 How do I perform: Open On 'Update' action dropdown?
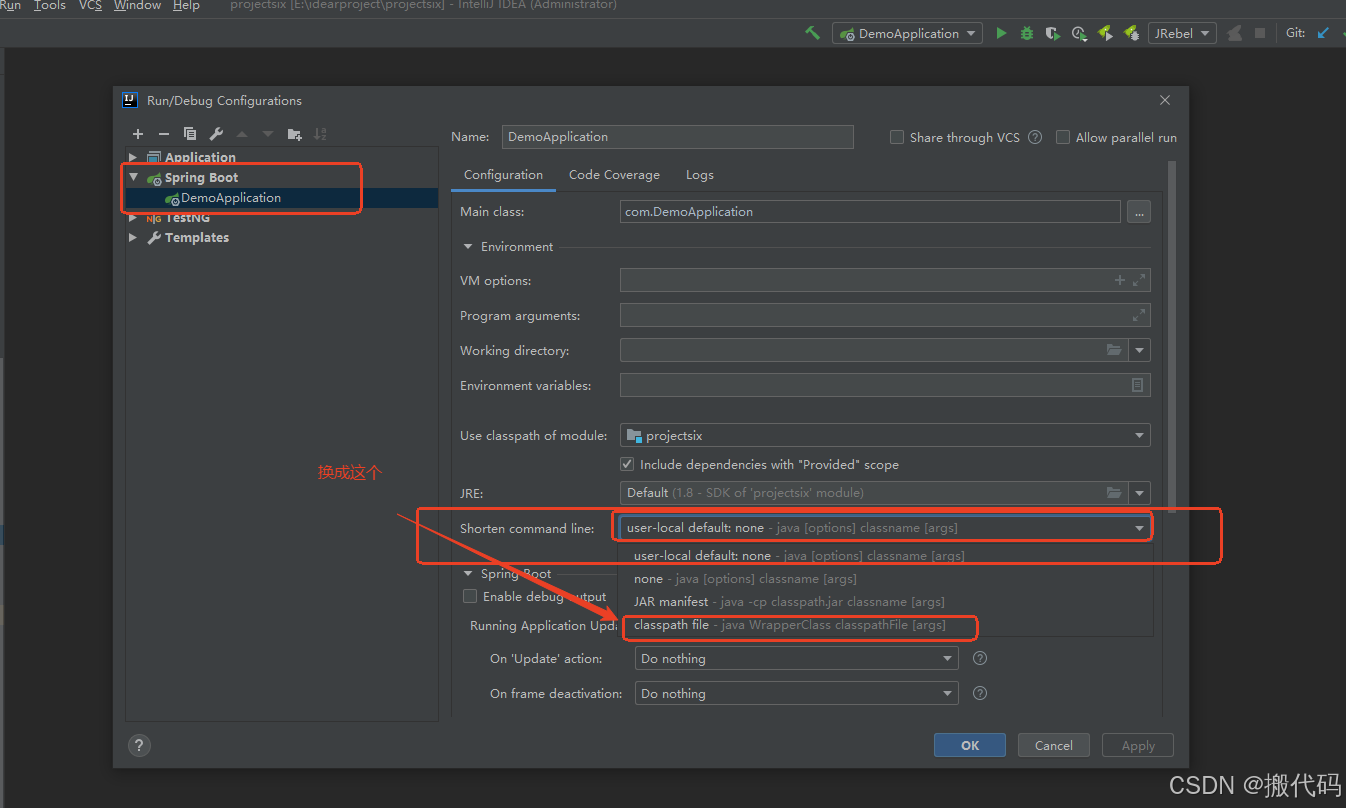tap(797, 658)
